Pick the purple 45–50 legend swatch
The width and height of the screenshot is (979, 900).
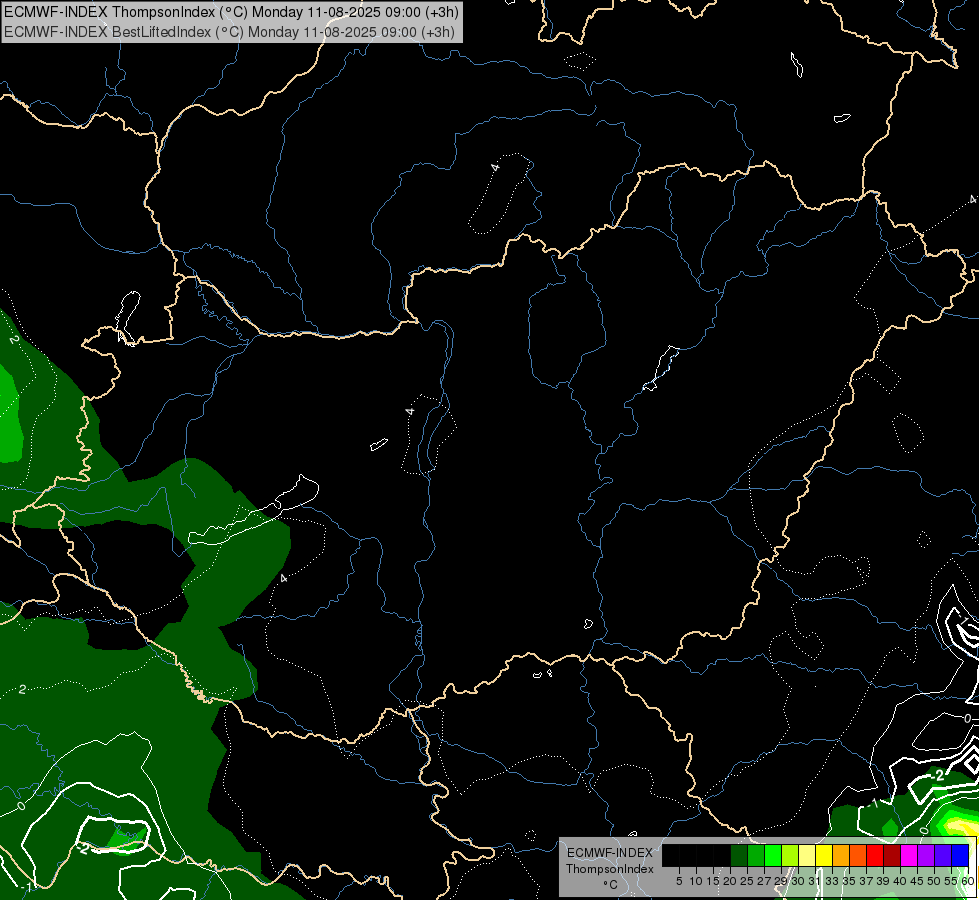[926, 856]
